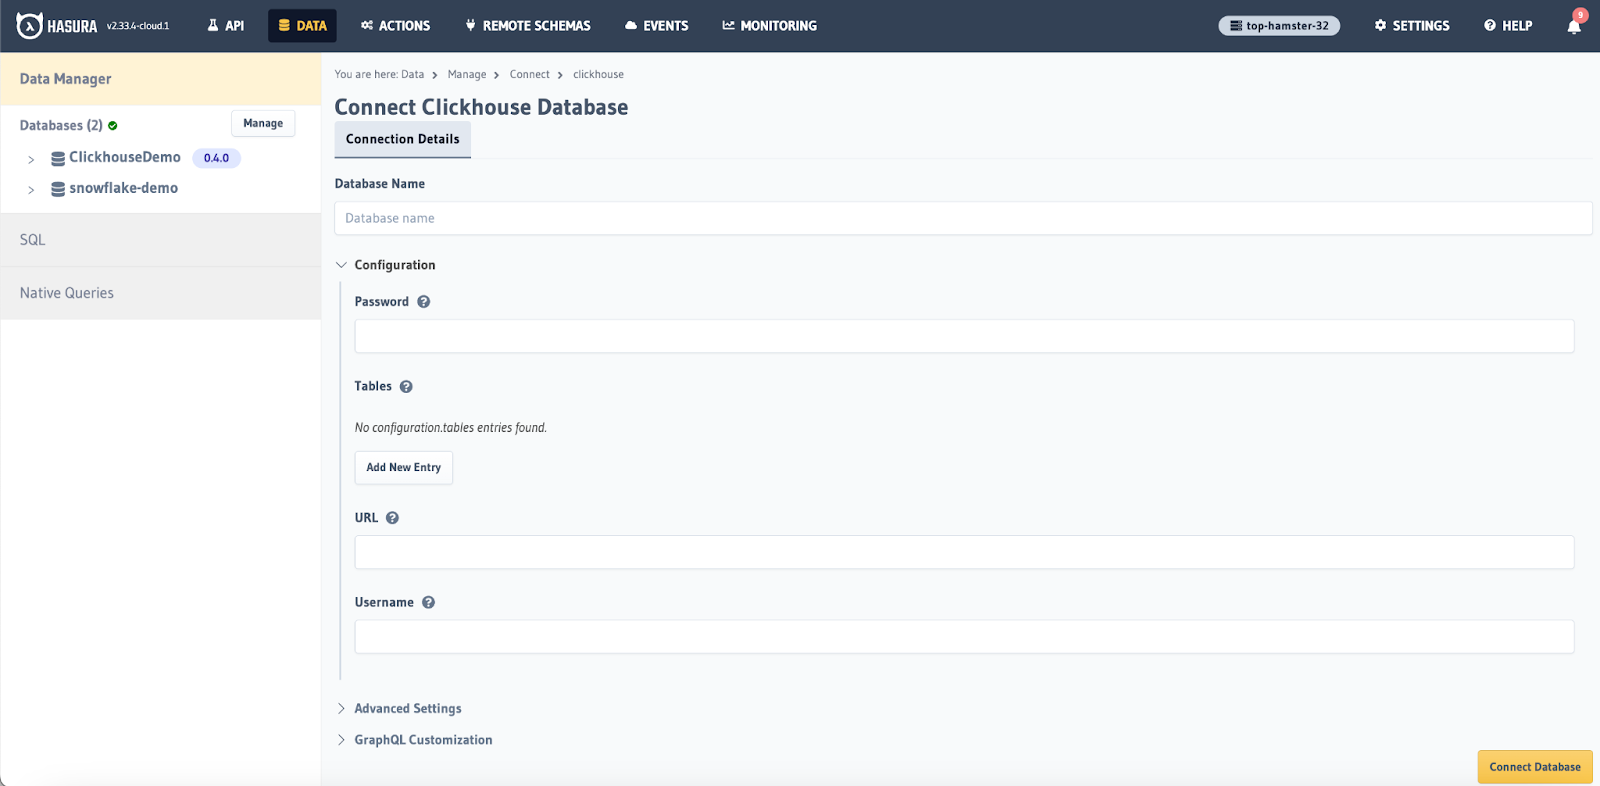1600x786 pixels.
Task: Click the Username help icon
Action: [428, 603]
